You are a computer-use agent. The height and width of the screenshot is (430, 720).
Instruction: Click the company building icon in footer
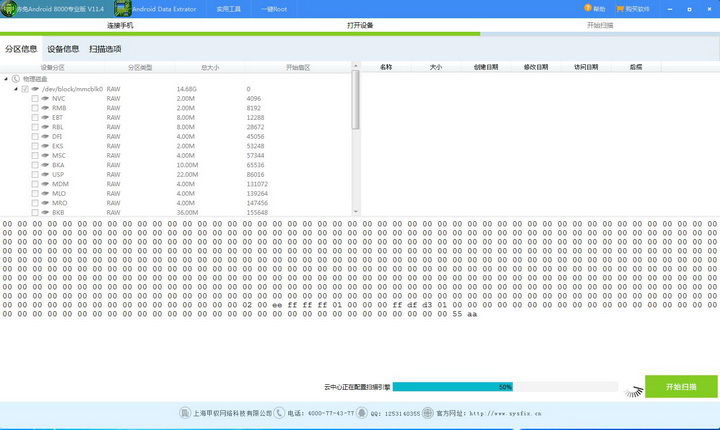pyautogui.click(x=185, y=413)
